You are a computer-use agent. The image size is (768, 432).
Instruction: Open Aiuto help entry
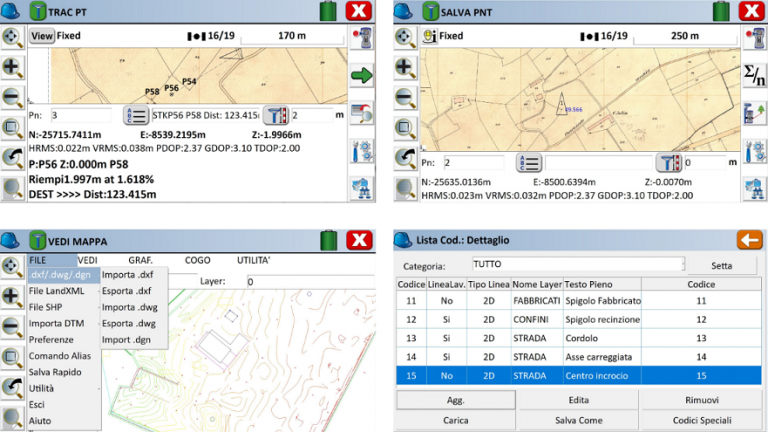[64, 420]
